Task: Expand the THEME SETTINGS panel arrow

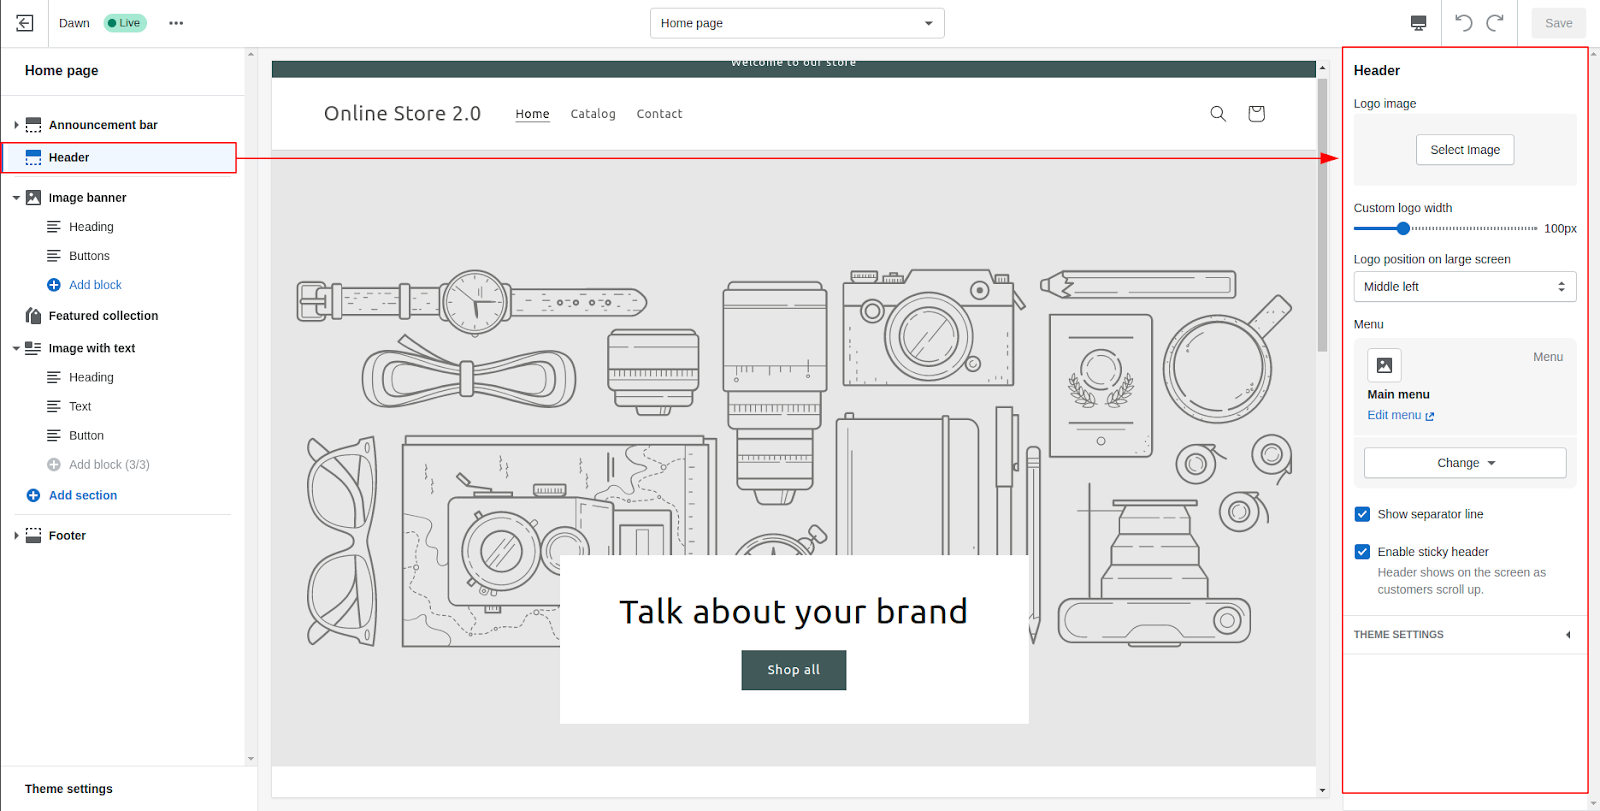Action: 1568,635
